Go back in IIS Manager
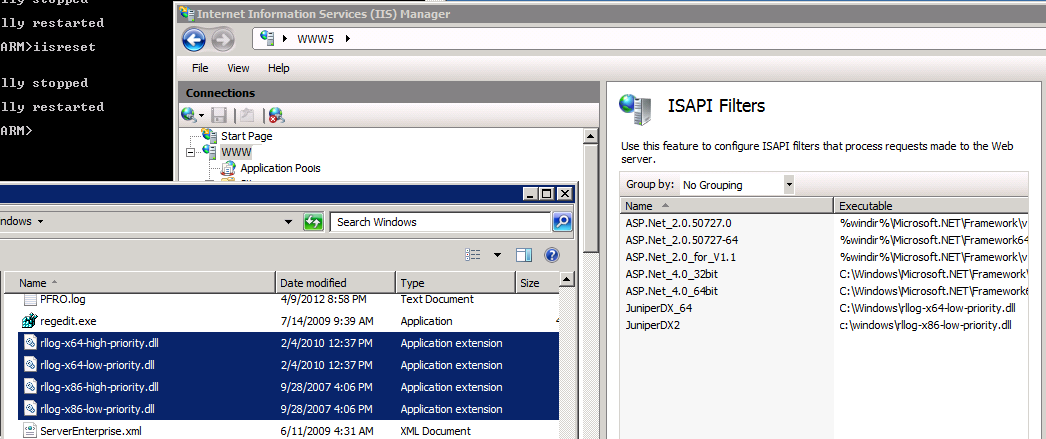This screenshot has height=439, width=1046. 194,41
